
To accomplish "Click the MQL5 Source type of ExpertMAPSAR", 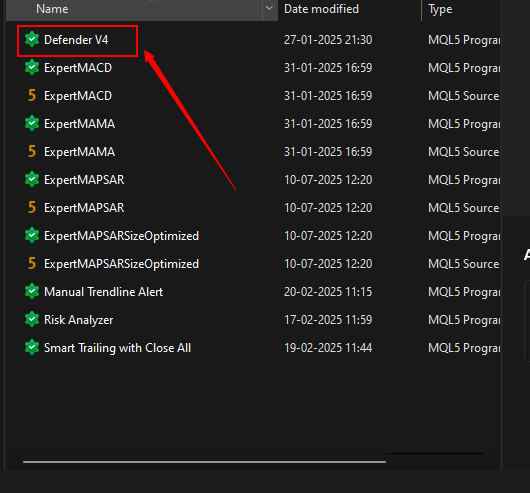I will click(463, 208).
